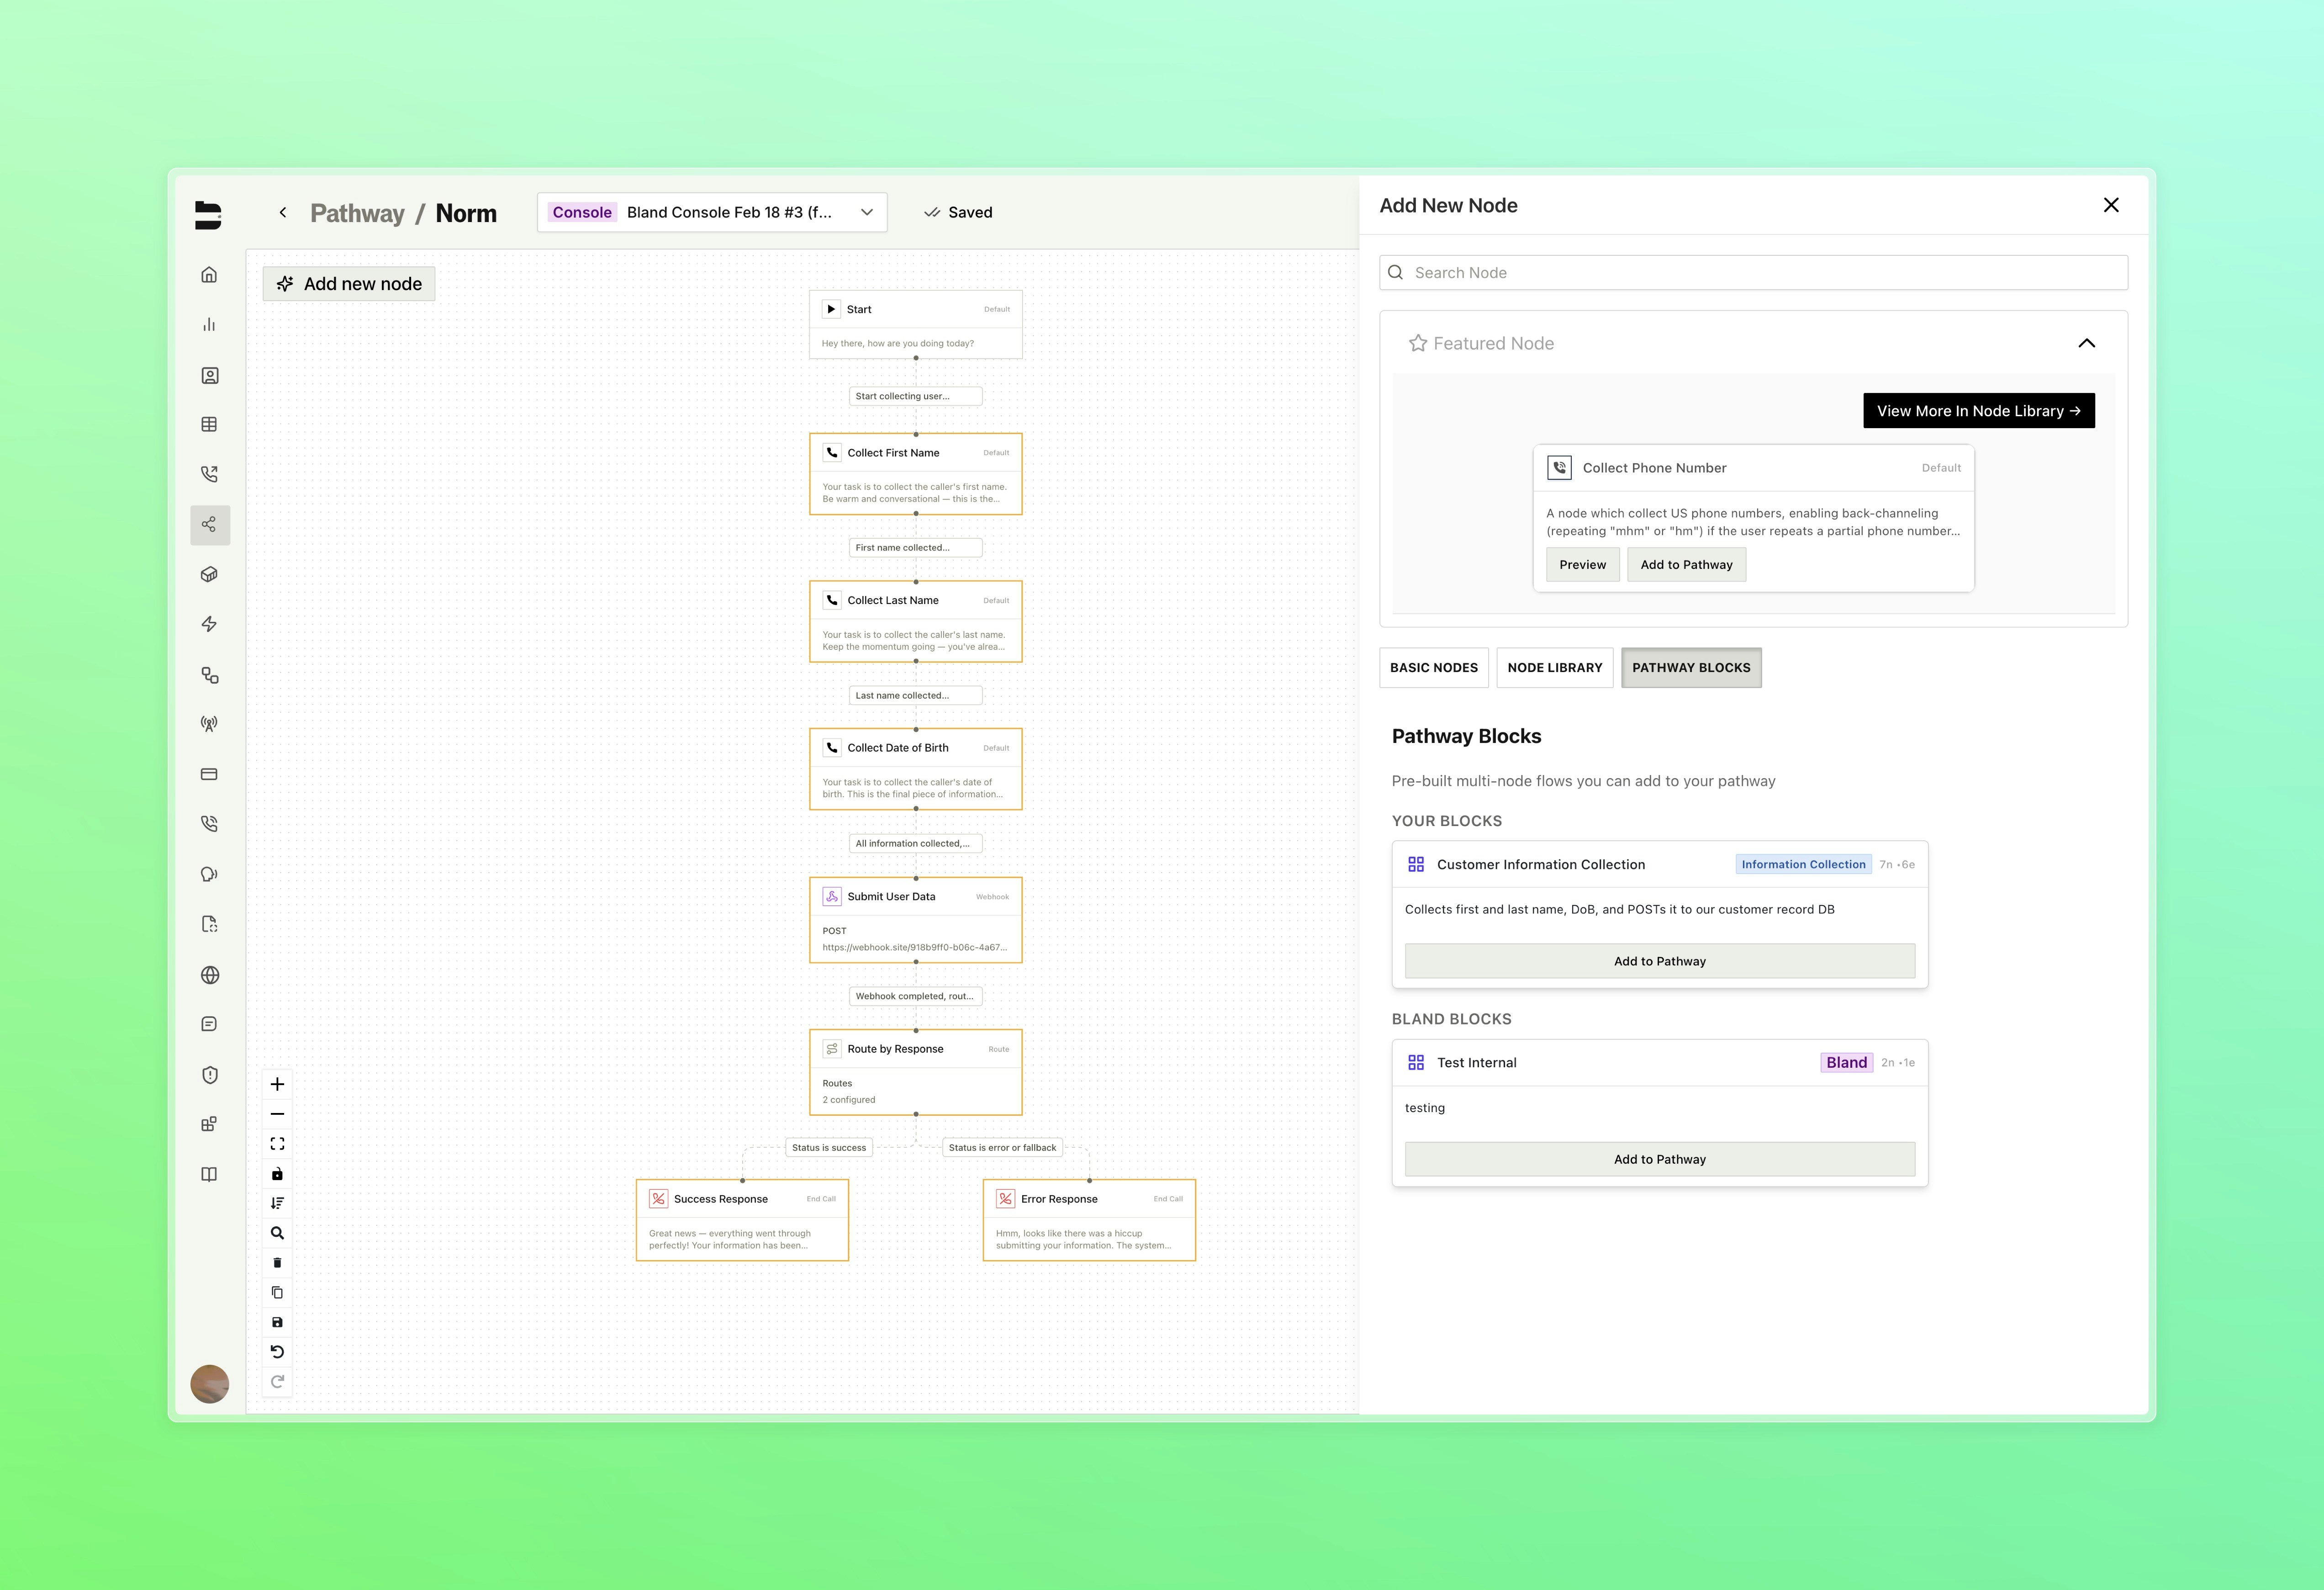Click Preview on Collect Phone Number node
Image resolution: width=2324 pixels, height=1590 pixels.
[x=1582, y=565]
